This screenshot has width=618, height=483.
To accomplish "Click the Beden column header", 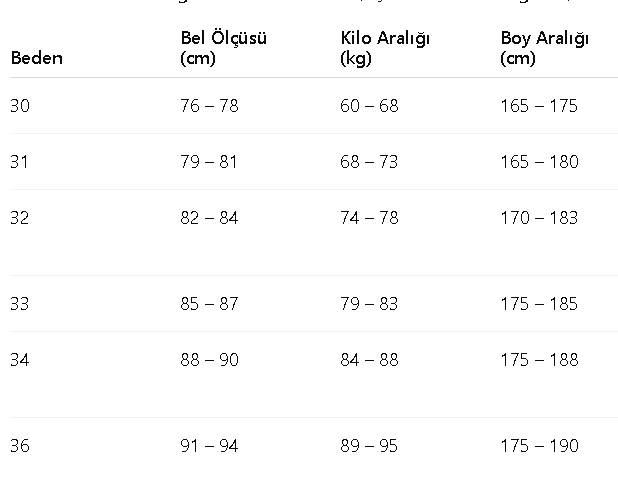I will (x=37, y=58).
